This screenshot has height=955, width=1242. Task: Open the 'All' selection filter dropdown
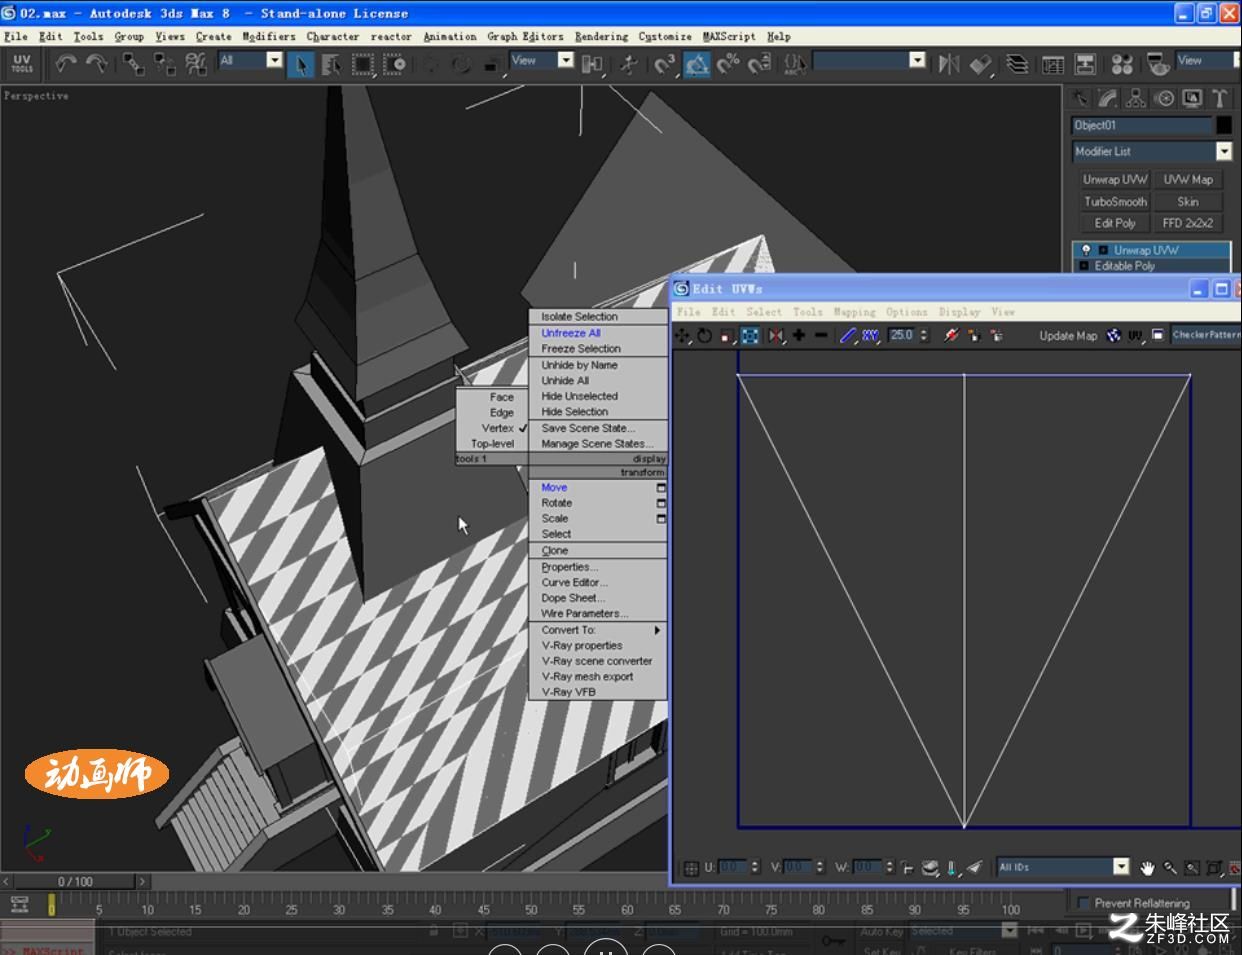[x=275, y=60]
